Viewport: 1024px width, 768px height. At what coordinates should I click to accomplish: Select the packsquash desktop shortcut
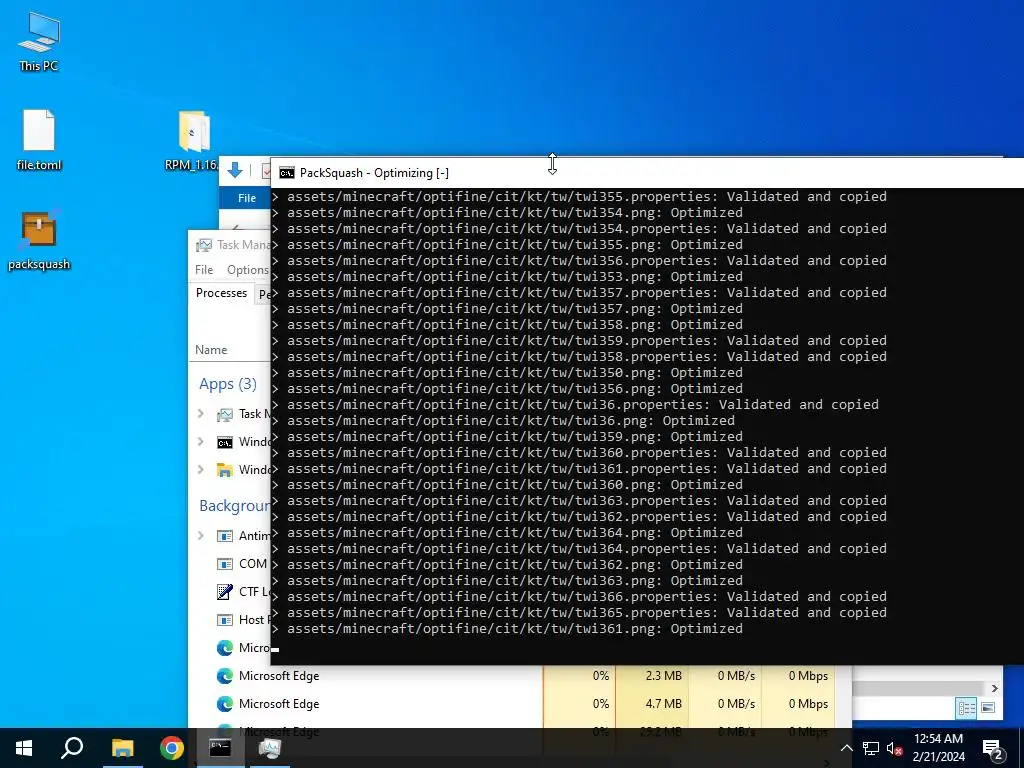pyautogui.click(x=39, y=240)
